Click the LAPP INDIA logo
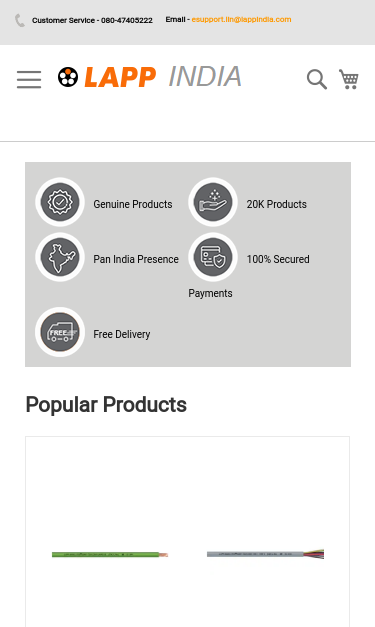375x627 pixels. (x=150, y=77)
